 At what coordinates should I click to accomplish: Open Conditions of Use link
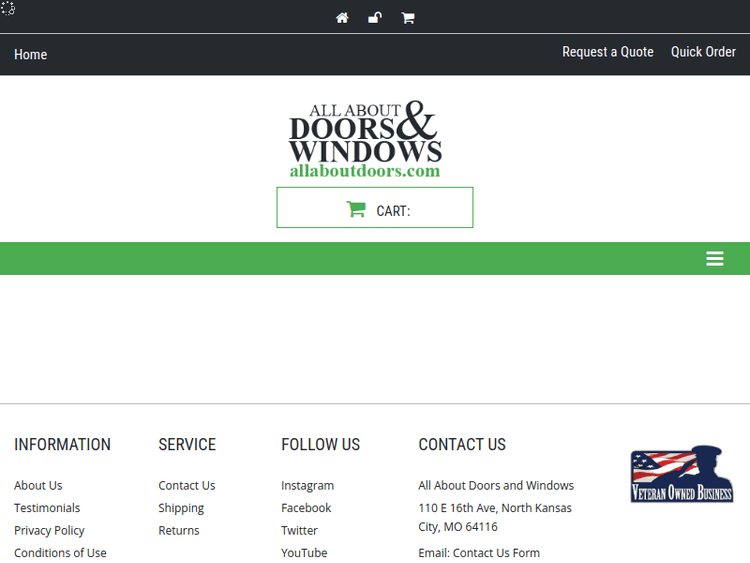(60, 553)
